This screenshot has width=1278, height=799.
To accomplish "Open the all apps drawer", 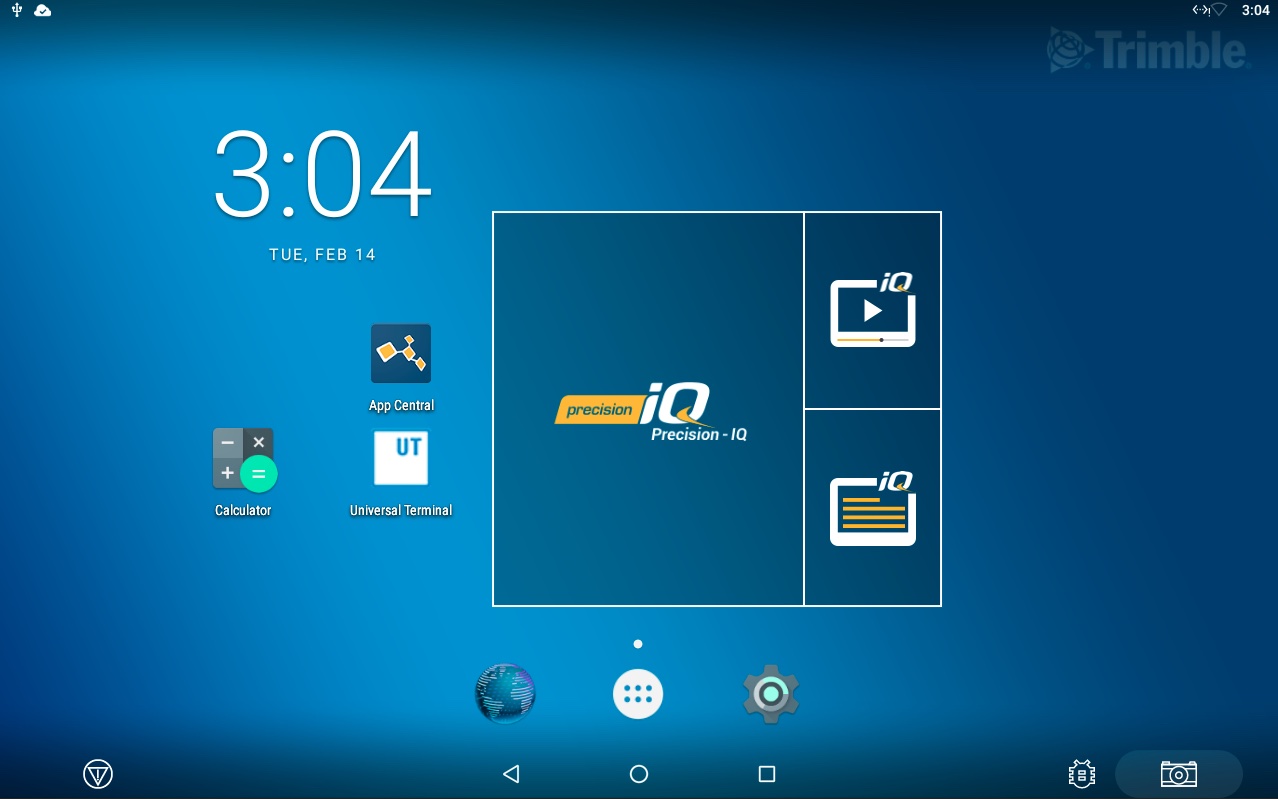I will click(x=638, y=694).
